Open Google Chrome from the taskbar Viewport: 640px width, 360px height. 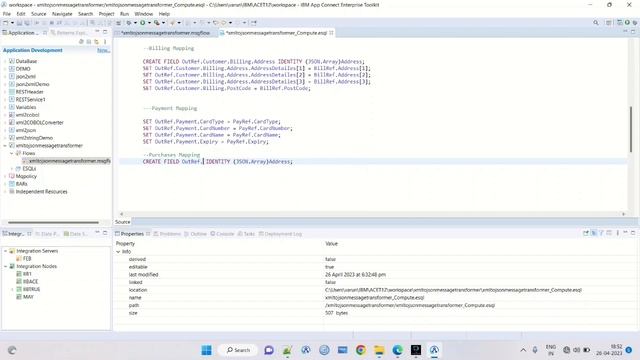[360, 350]
